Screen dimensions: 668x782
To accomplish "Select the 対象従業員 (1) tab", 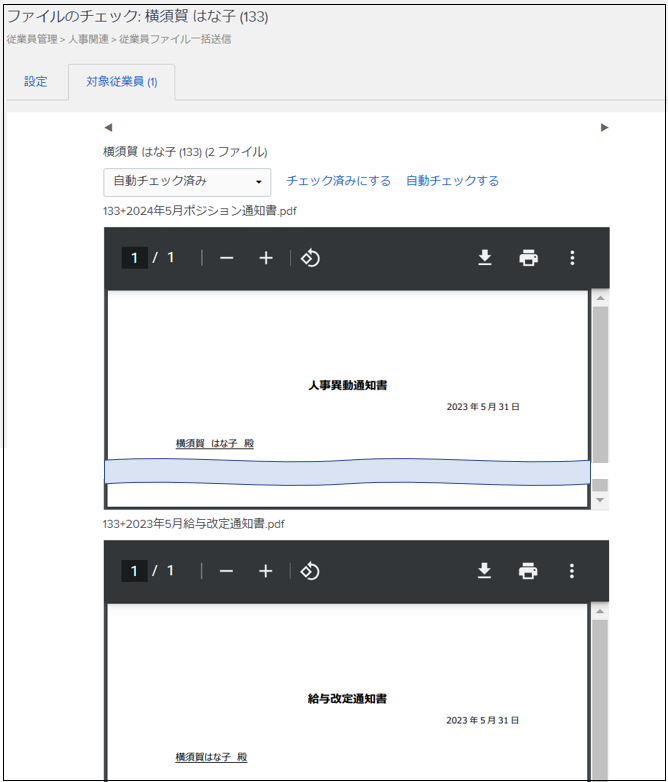I will pyautogui.click(x=122, y=81).
